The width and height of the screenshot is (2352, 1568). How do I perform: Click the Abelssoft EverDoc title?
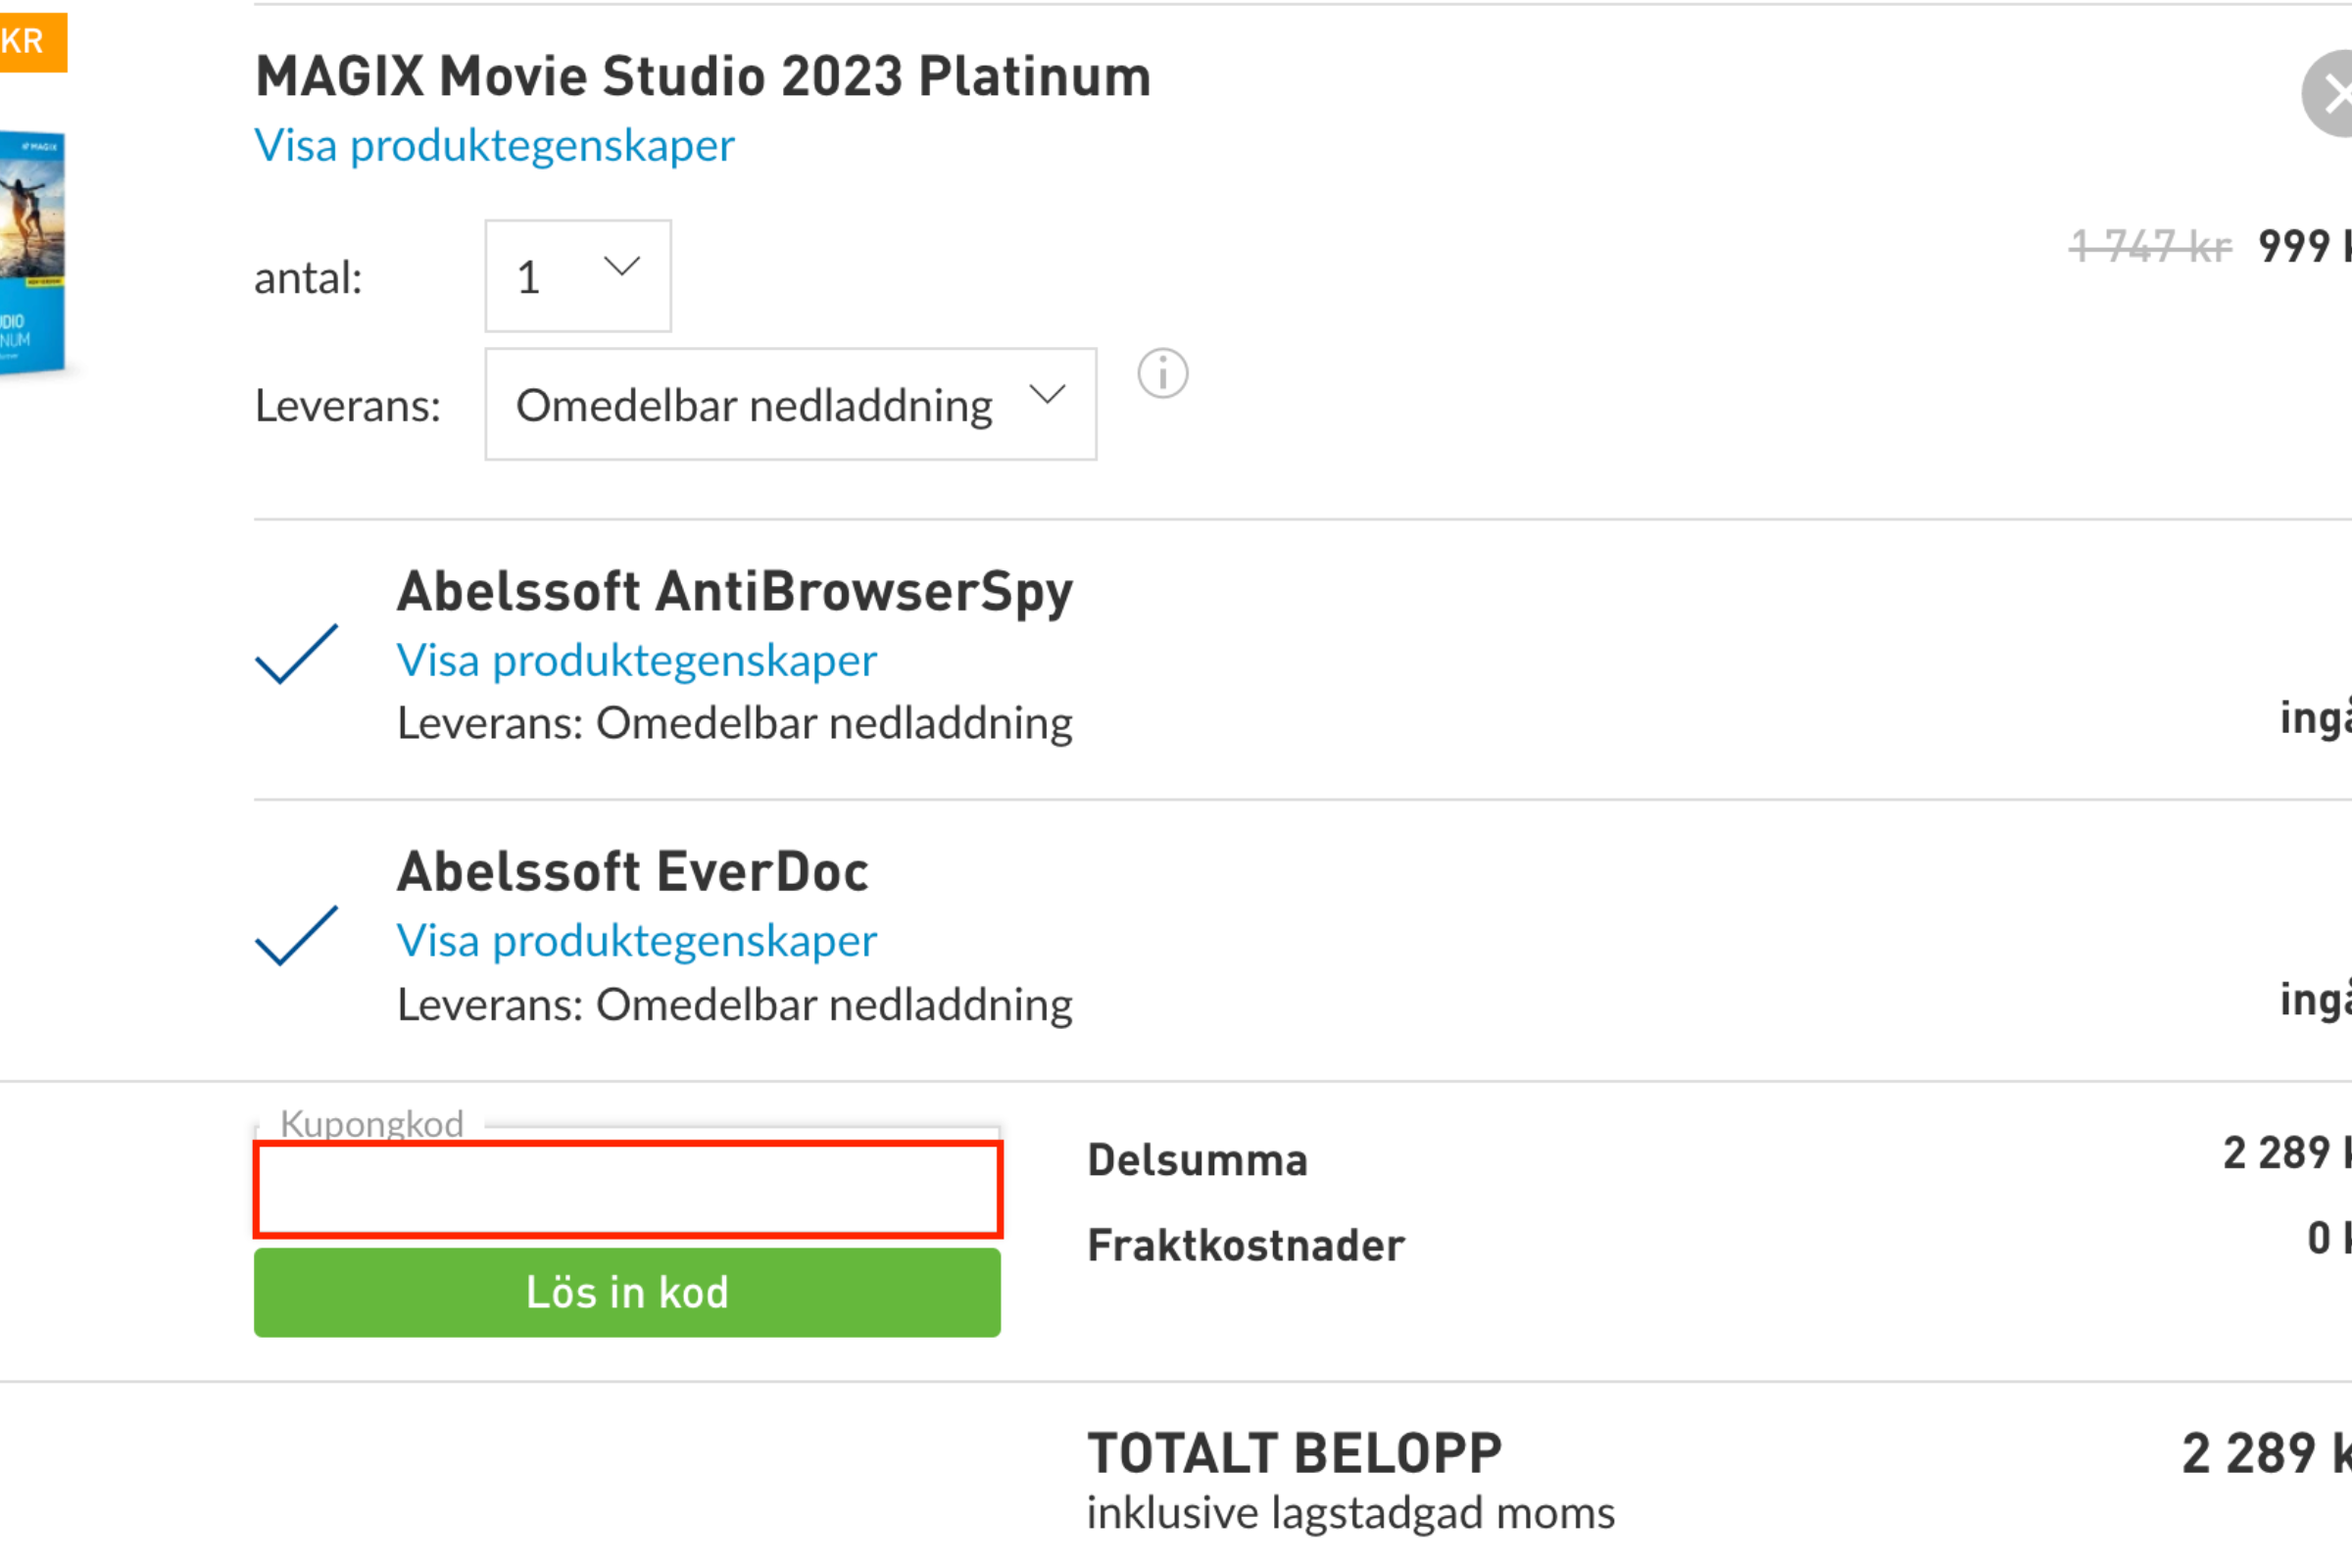pyautogui.click(x=633, y=871)
